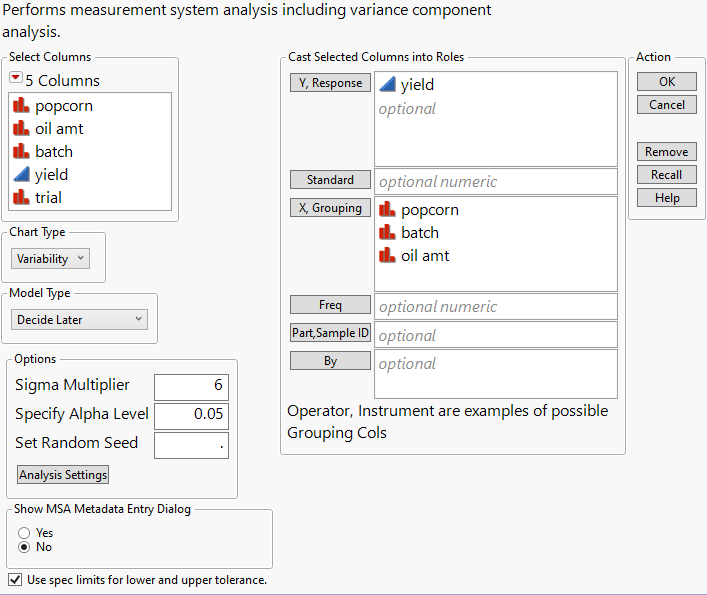707x595 pixels.
Task: Click the Sigma Multiplier input field
Action: pos(191,386)
